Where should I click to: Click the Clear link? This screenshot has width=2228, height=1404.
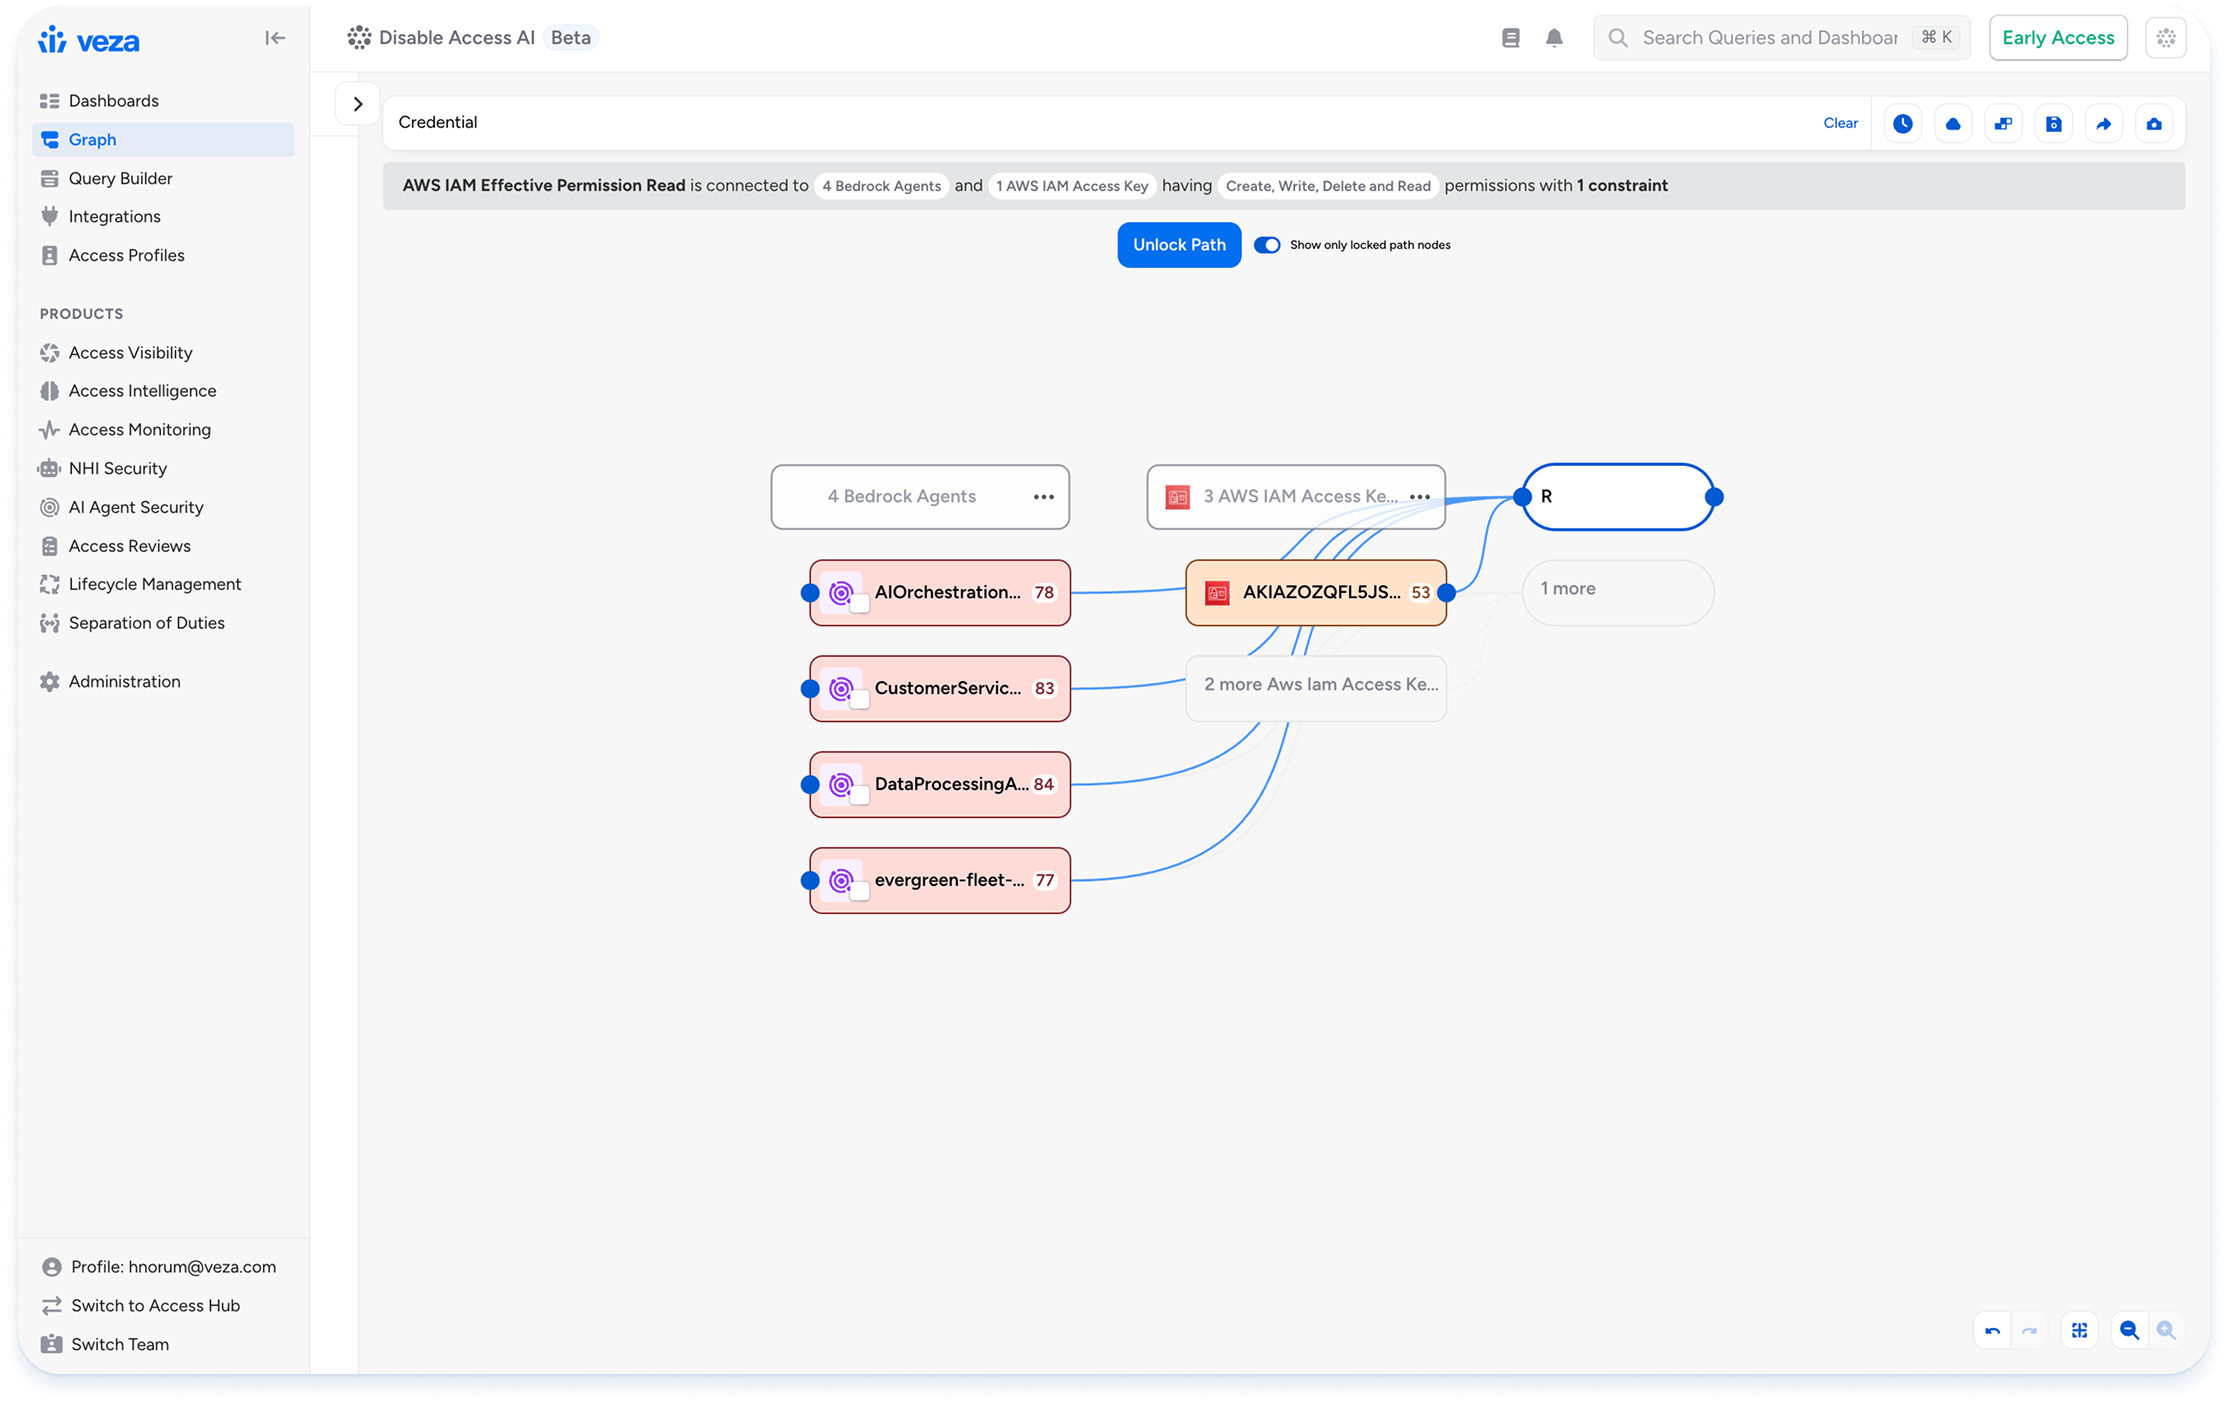tap(1840, 123)
